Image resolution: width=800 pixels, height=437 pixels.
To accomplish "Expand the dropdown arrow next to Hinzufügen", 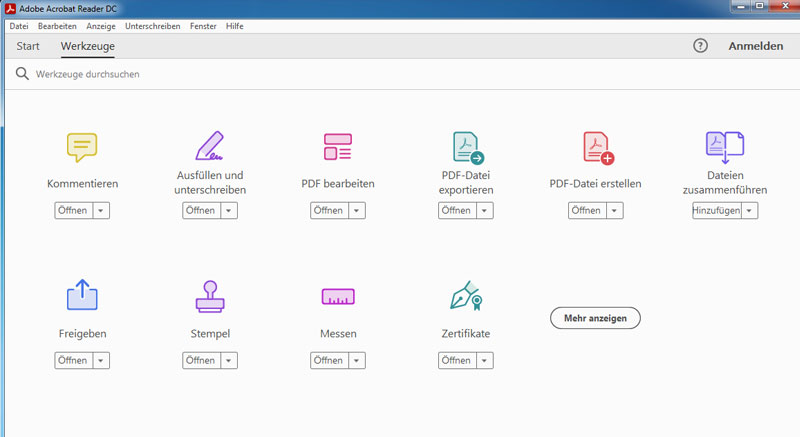I will 749,210.
